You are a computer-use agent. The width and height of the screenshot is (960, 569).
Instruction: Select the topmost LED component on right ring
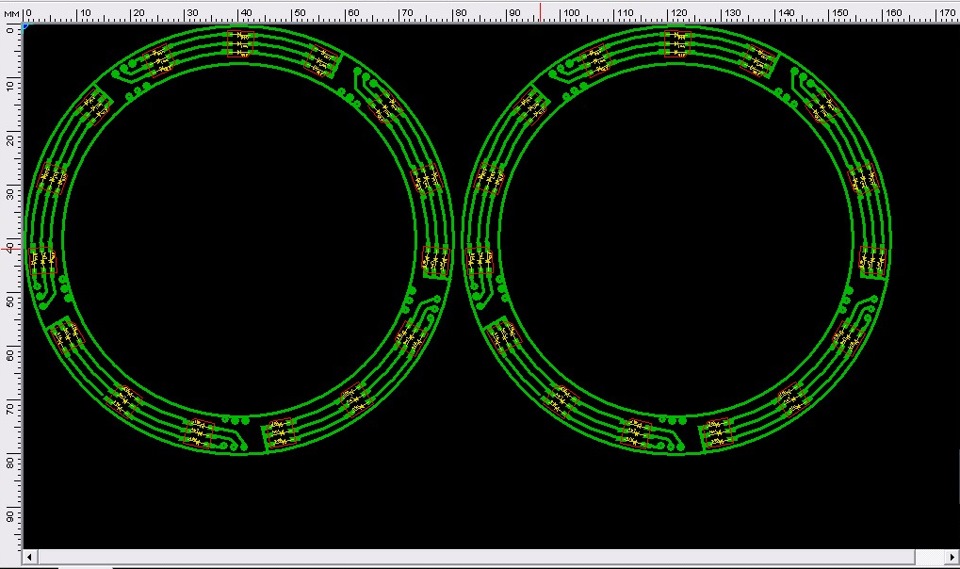677,44
